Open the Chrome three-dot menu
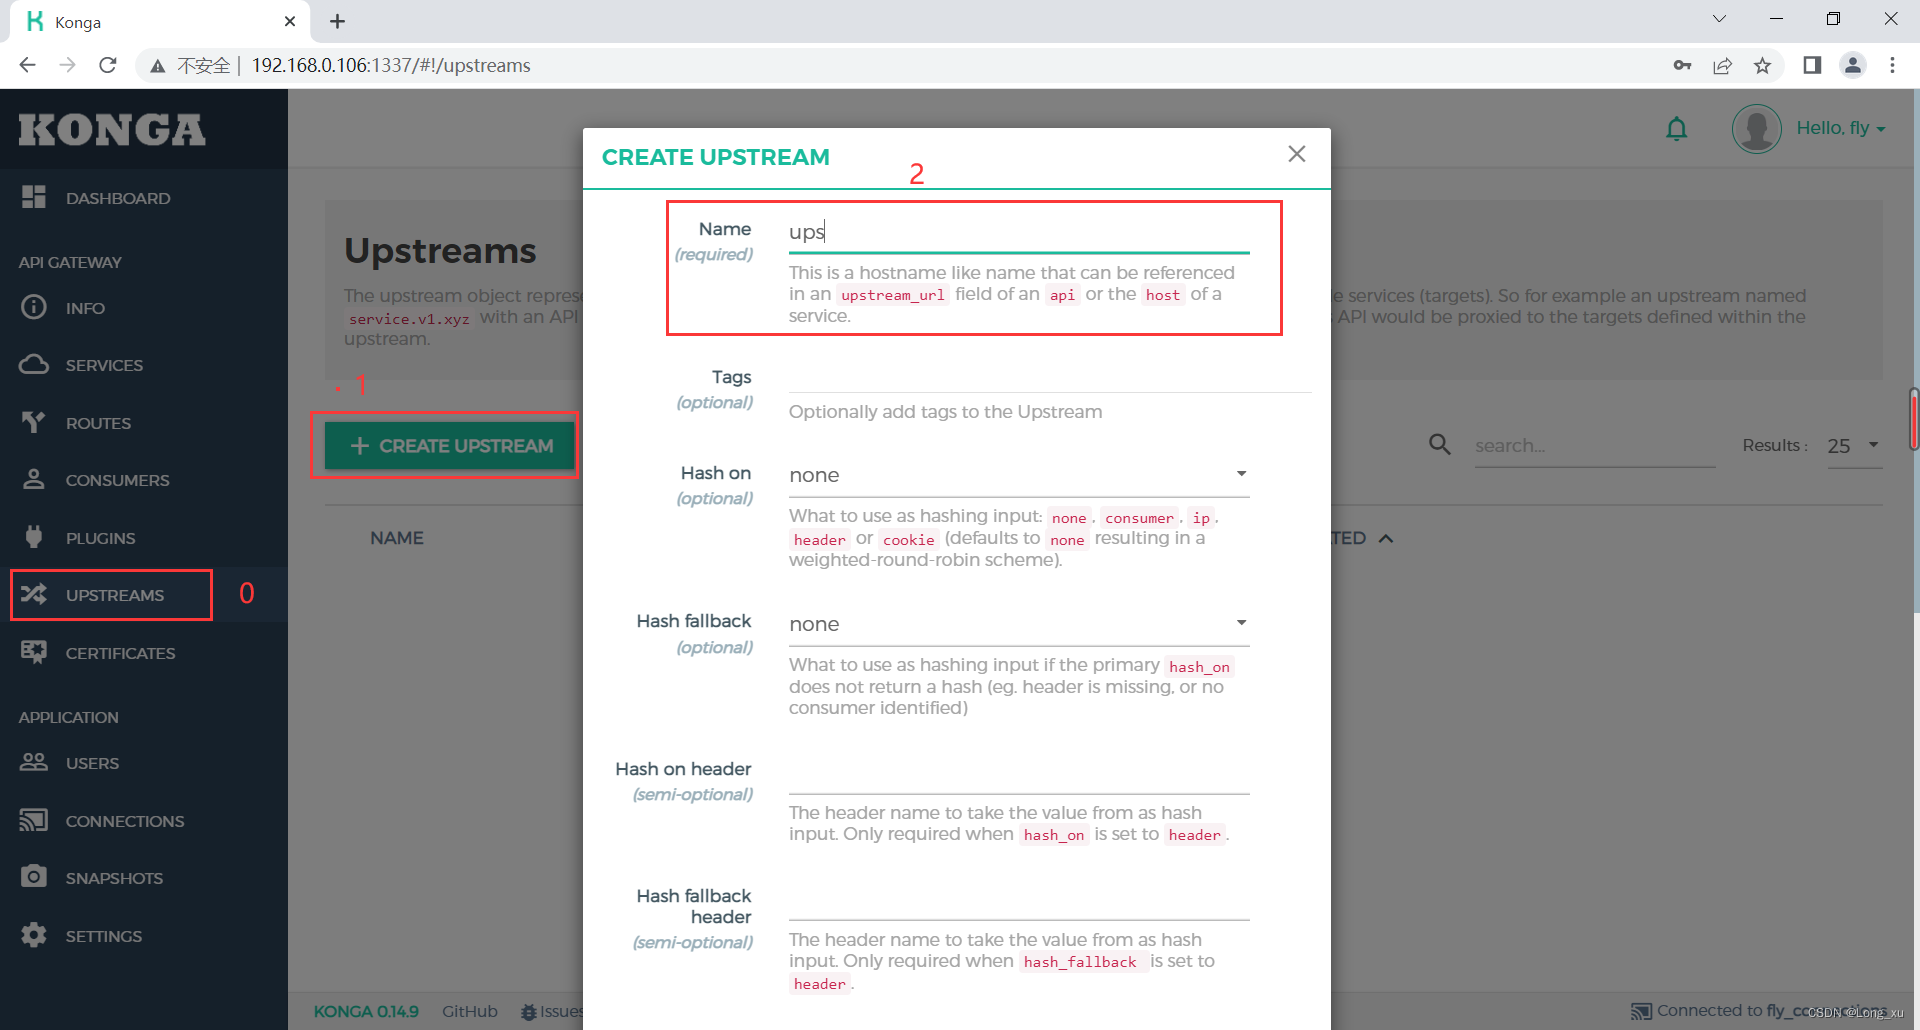Viewport: 1920px width, 1030px height. tap(1892, 65)
